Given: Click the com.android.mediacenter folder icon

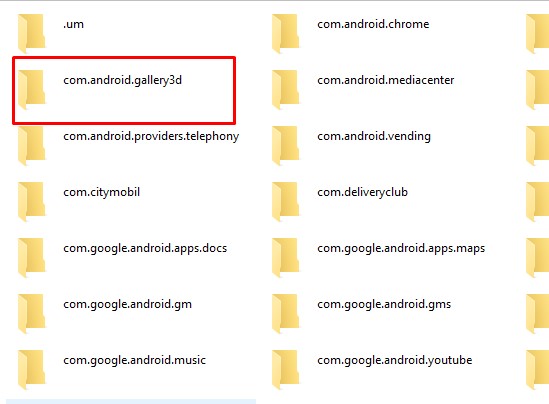Looking at the screenshot, I should [x=286, y=89].
